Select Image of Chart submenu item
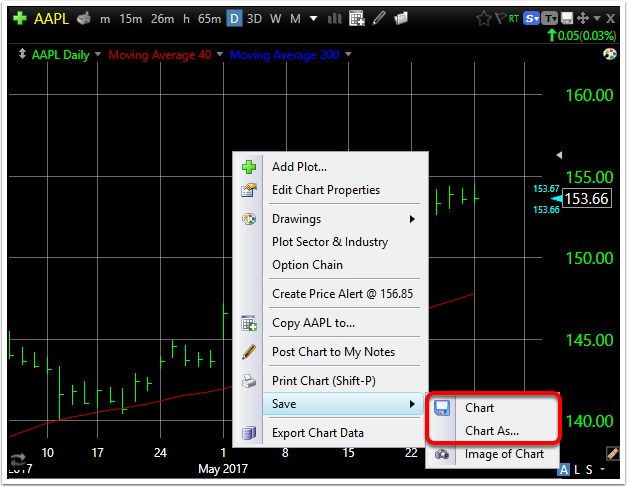 [x=504, y=454]
